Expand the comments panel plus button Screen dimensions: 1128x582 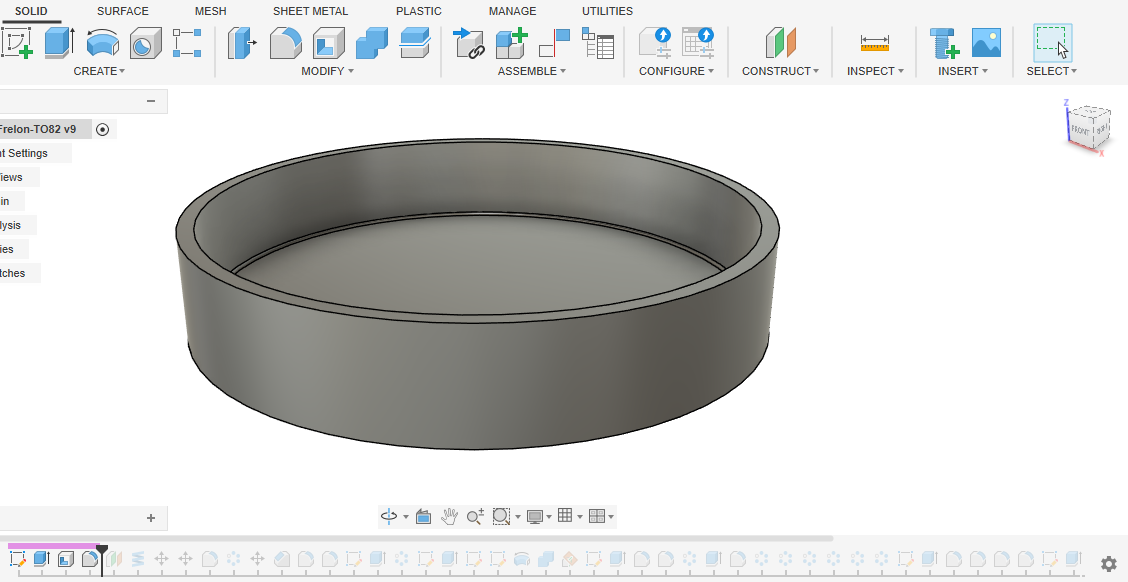tap(151, 518)
